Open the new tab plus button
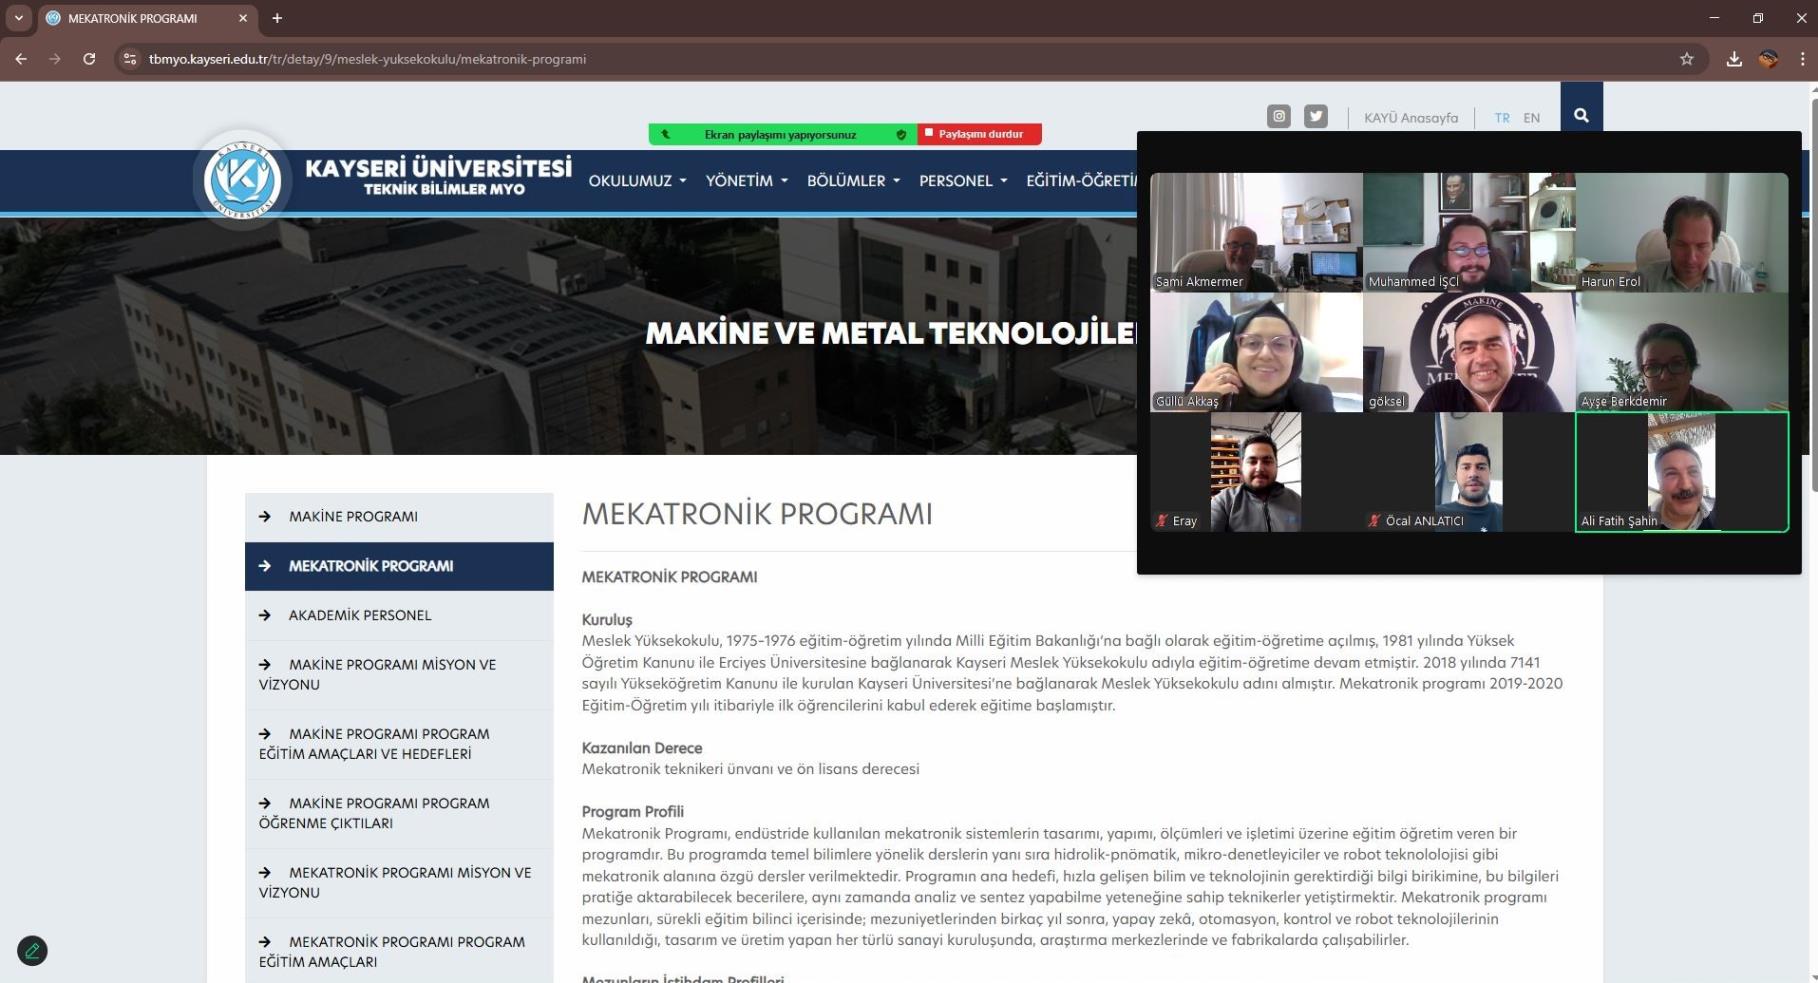 point(277,18)
